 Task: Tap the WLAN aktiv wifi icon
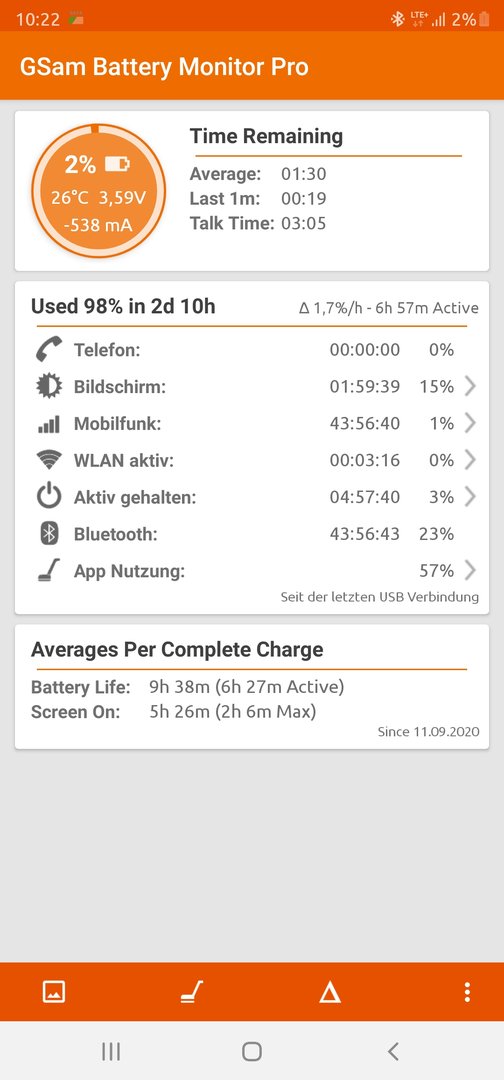(49, 460)
